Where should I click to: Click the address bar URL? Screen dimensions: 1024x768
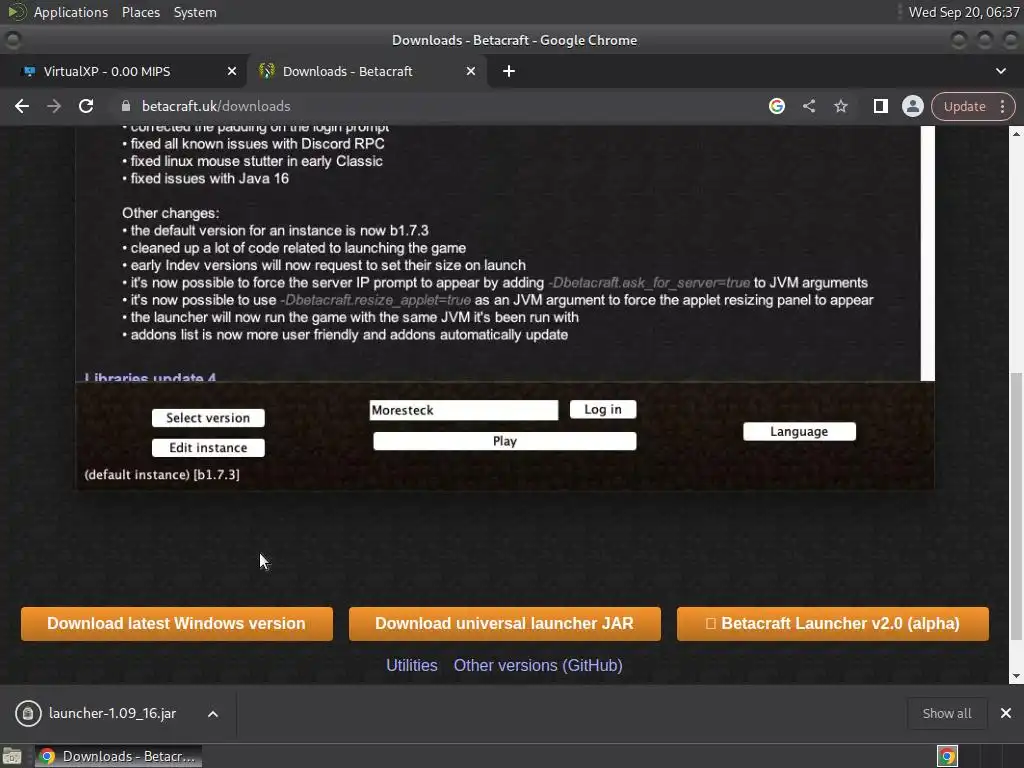click(x=216, y=106)
